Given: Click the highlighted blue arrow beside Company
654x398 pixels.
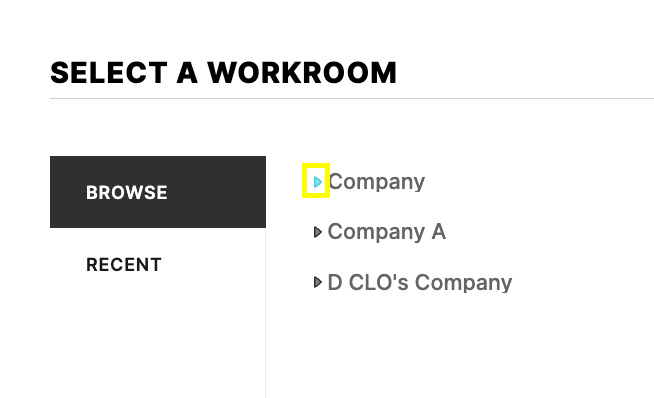Looking at the screenshot, I should 318,182.
